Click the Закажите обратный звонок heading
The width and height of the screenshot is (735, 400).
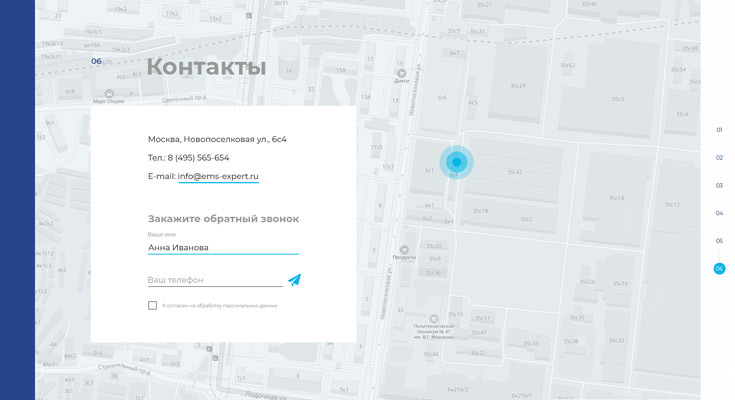(x=223, y=218)
